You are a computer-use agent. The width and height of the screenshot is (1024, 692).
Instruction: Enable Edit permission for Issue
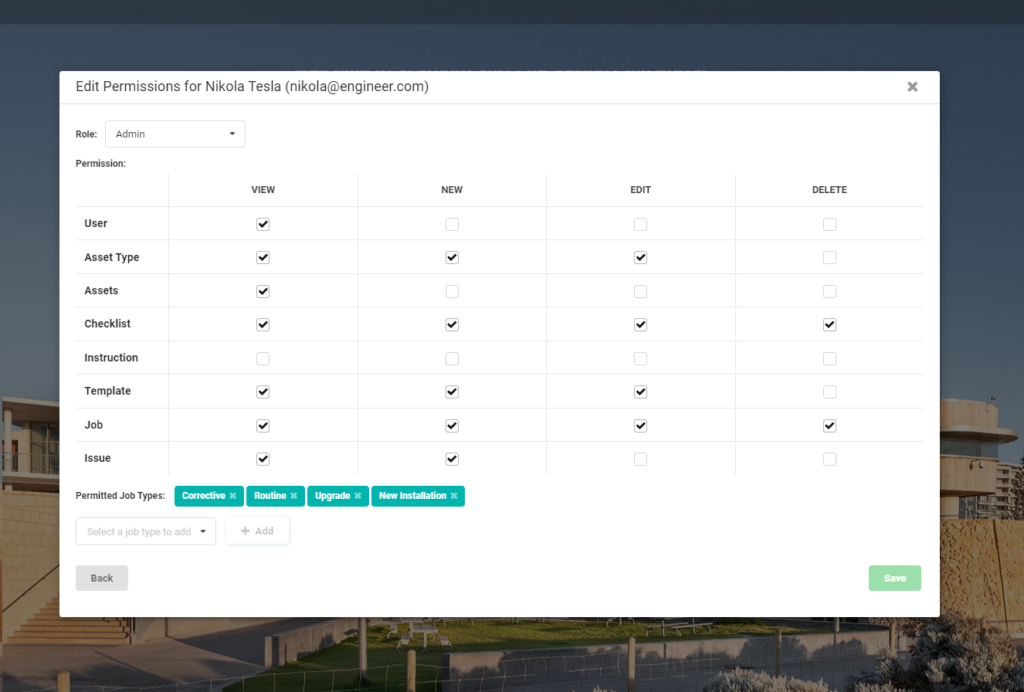point(640,459)
